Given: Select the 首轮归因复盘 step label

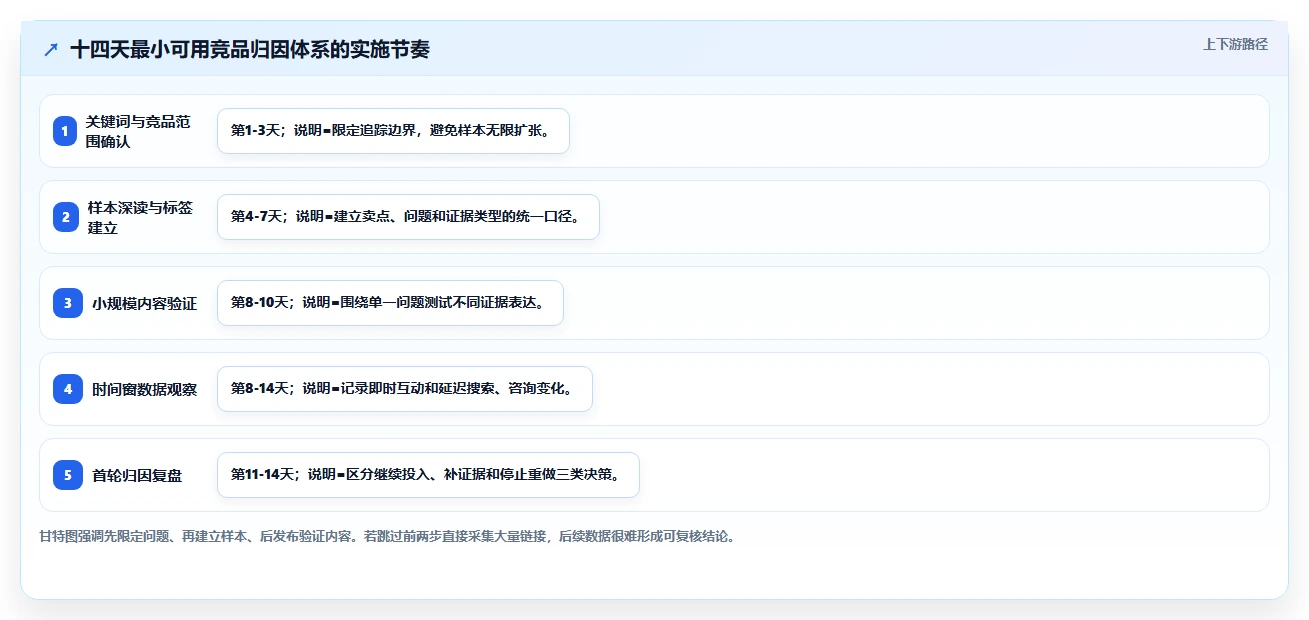Looking at the screenshot, I should [138, 475].
